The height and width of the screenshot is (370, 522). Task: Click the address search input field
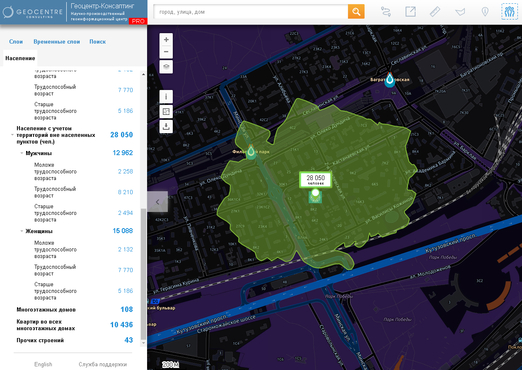click(x=251, y=12)
